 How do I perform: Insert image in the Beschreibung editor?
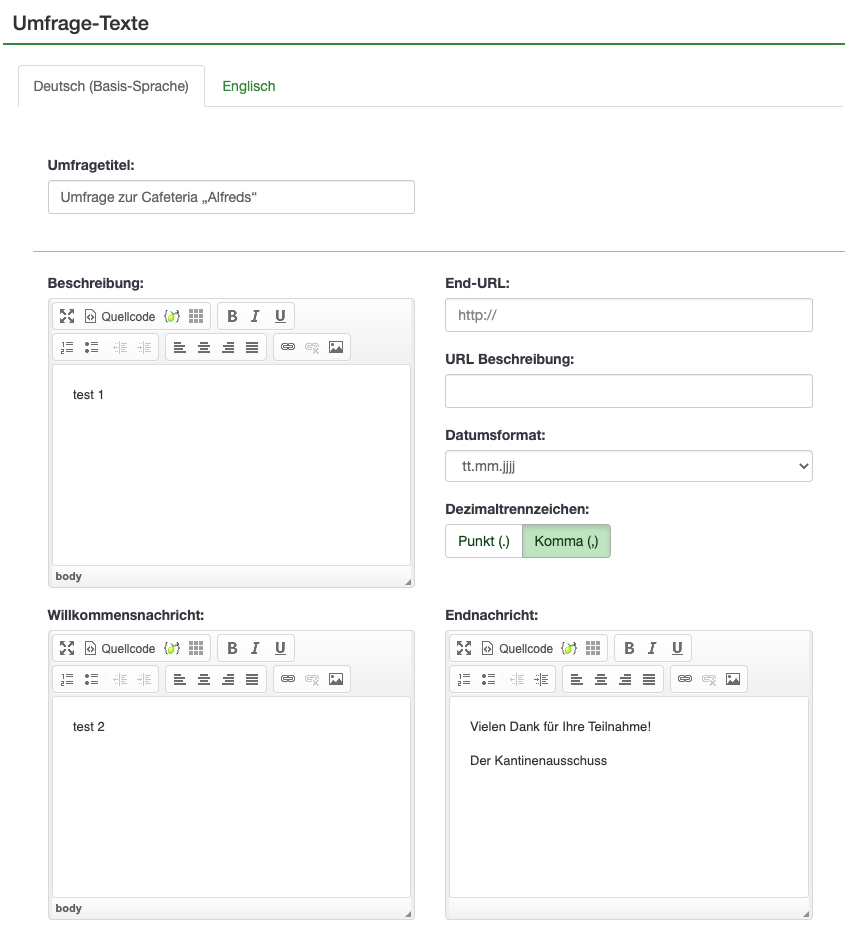[x=336, y=347]
